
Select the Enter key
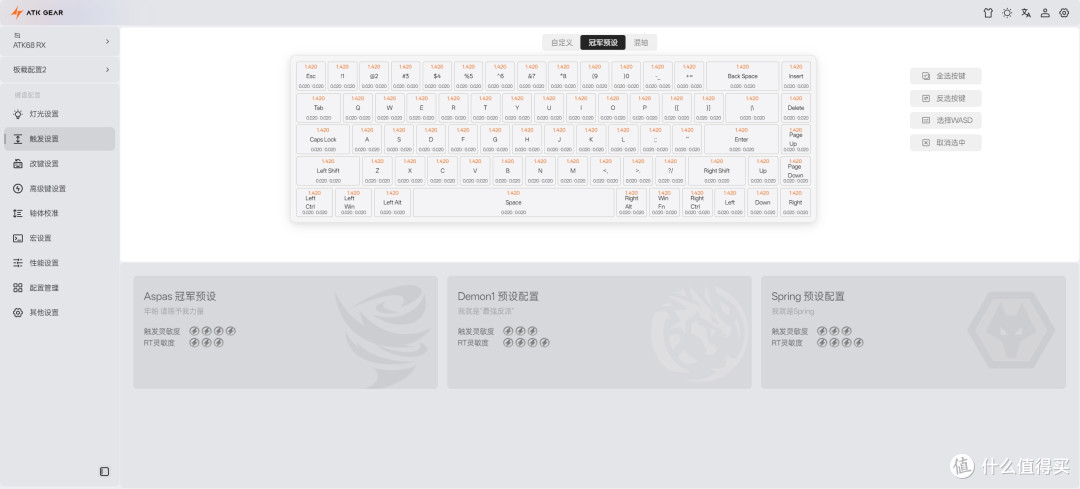point(741,139)
